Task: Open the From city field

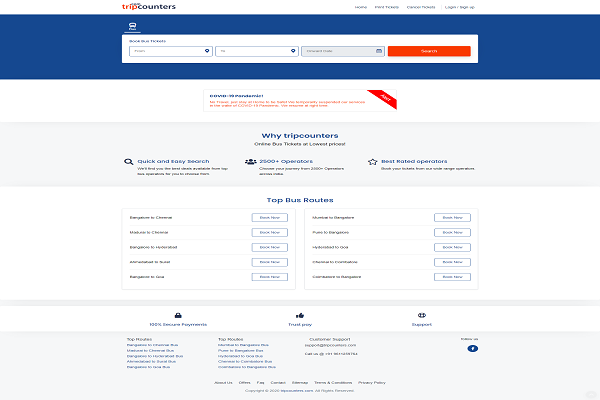Action: coord(165,50)
